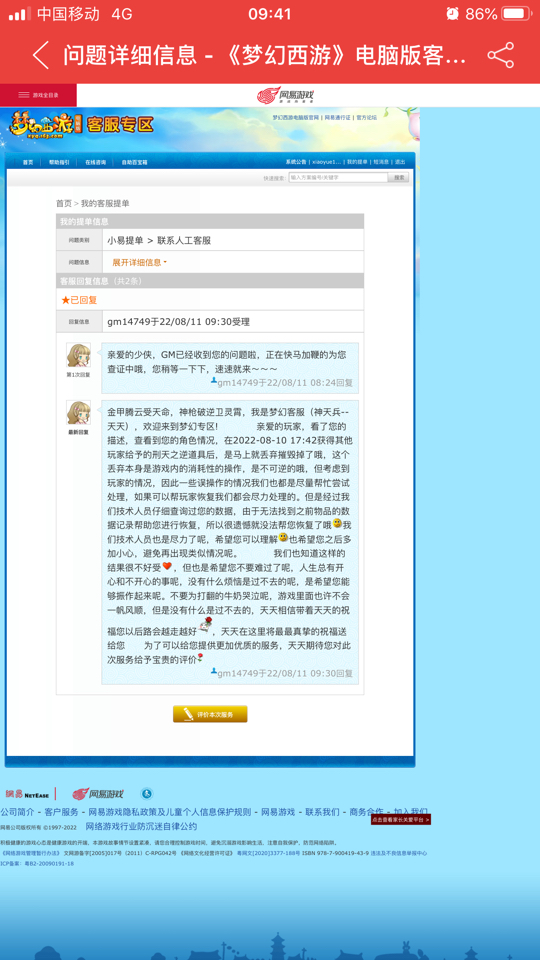Focus the 输入方案编号/关键字 search field
The height and width of the screenshot is (960, 540).
[339, 178]
